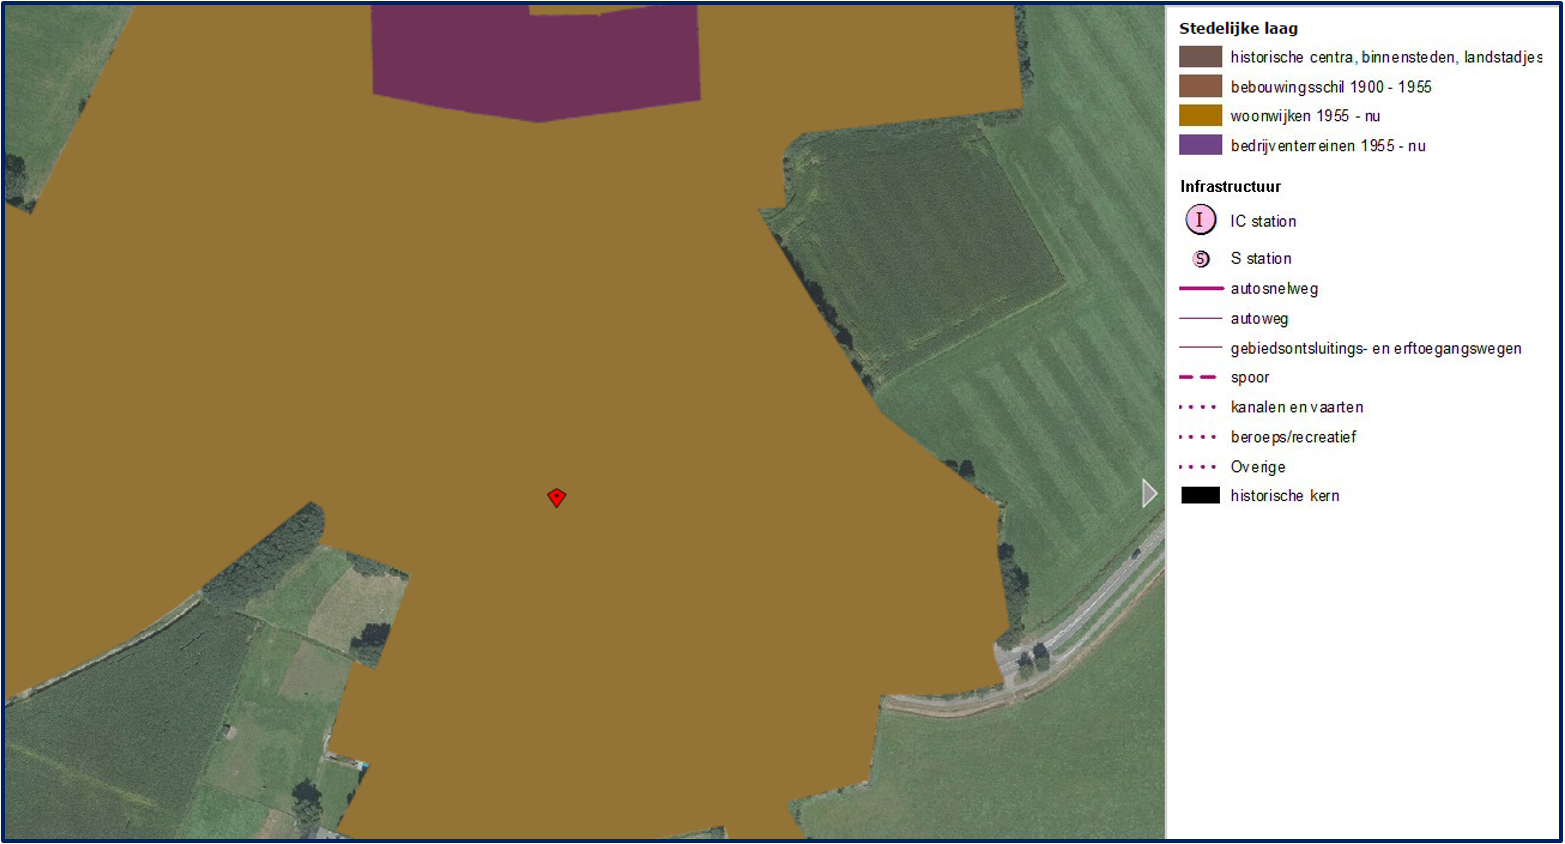Click the spoor dashed line symbol
The image size is (1565, 844).
1198,378
